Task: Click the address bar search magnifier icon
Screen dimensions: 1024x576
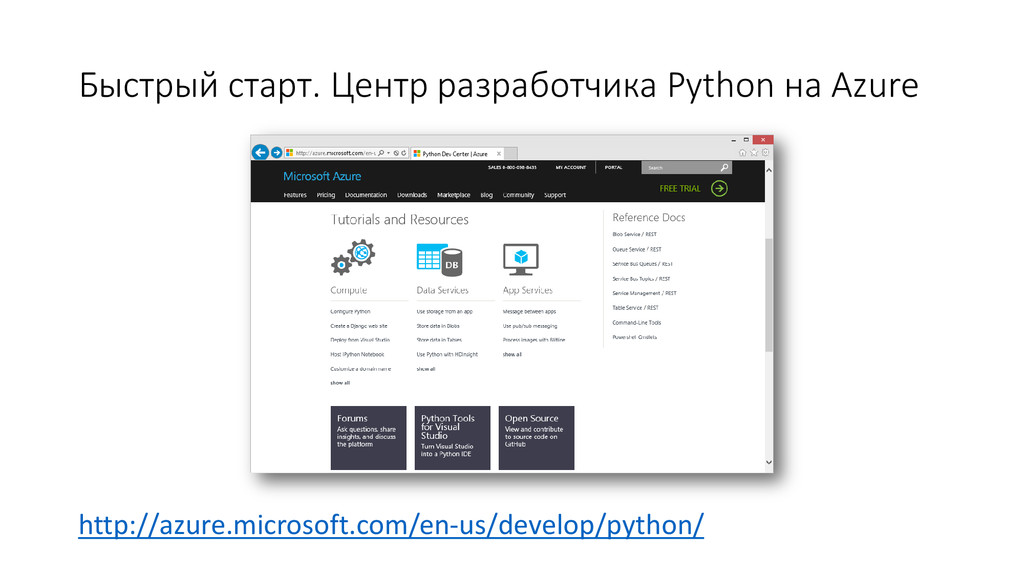Action: [381, 153]
